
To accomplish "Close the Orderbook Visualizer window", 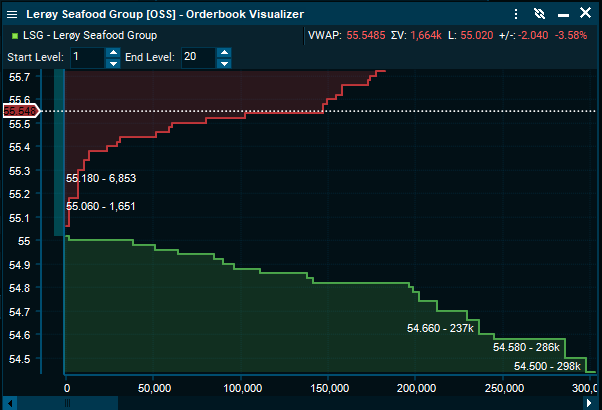I will 585,14.
